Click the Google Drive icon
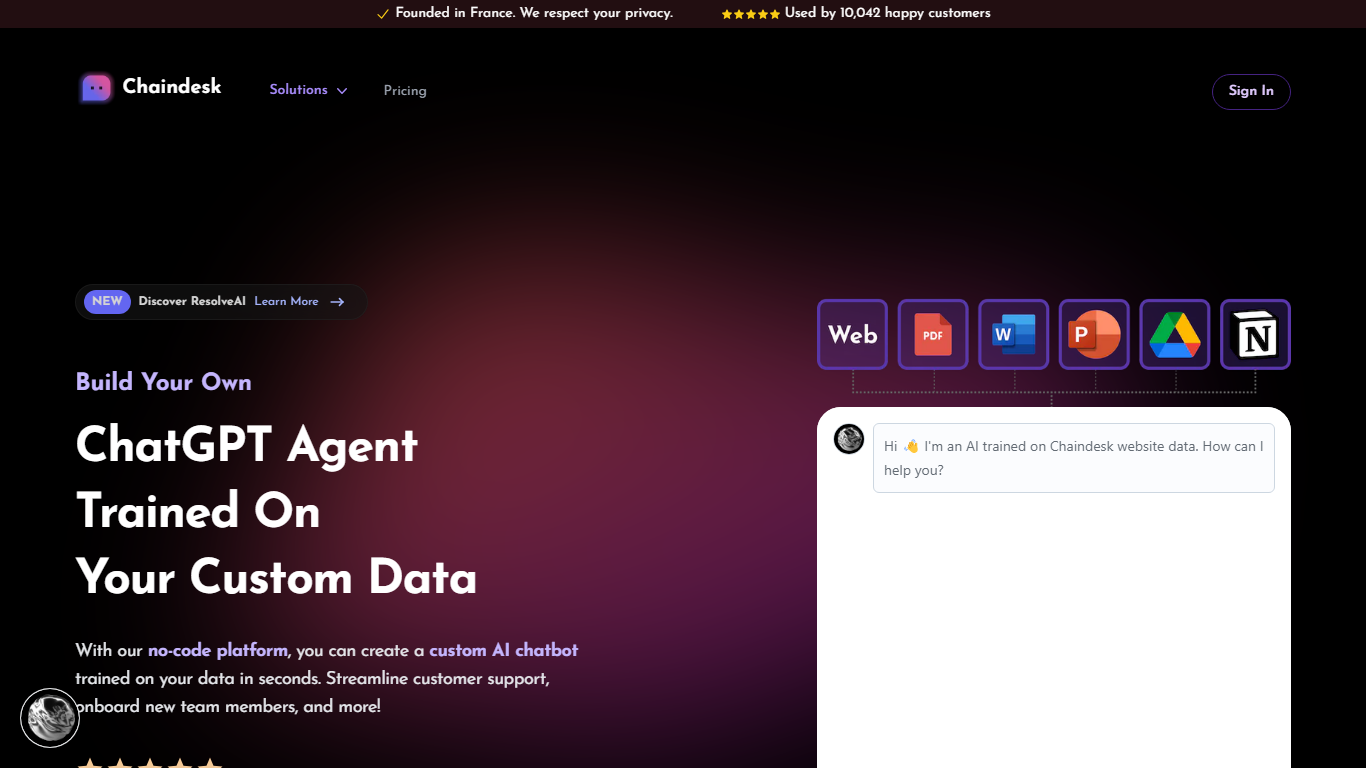The image size is (1366, 768). 1175,335
